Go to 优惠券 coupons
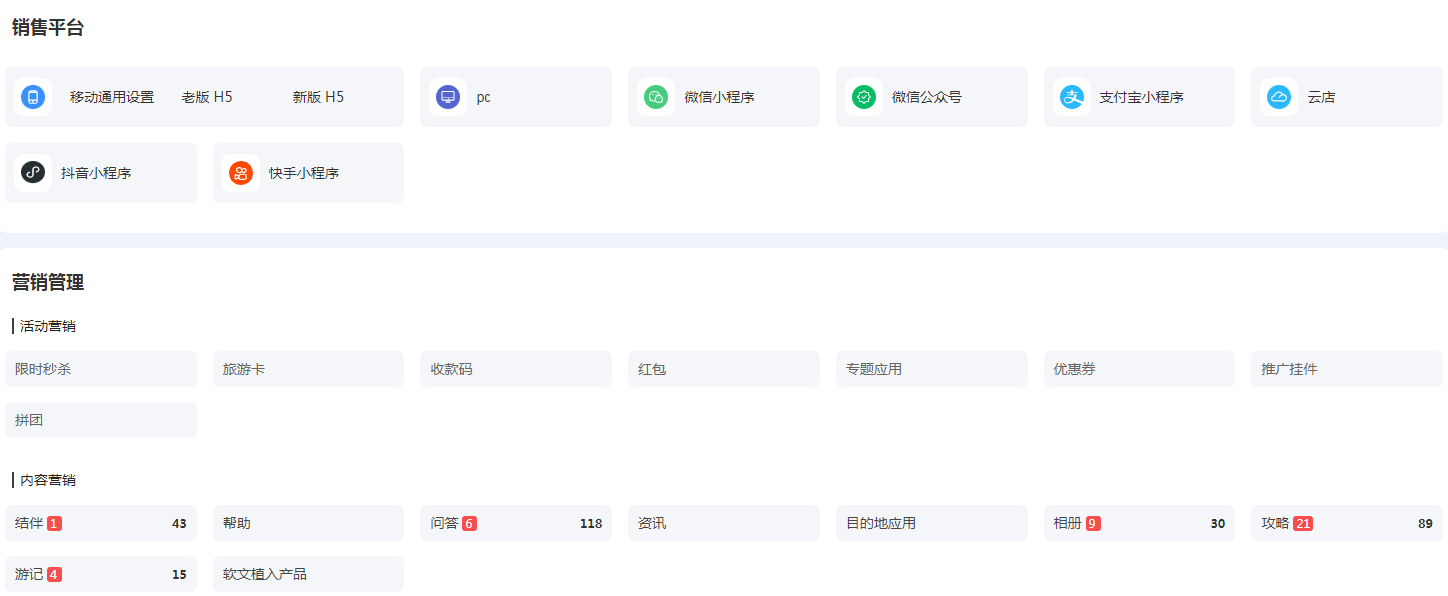 1074,369
